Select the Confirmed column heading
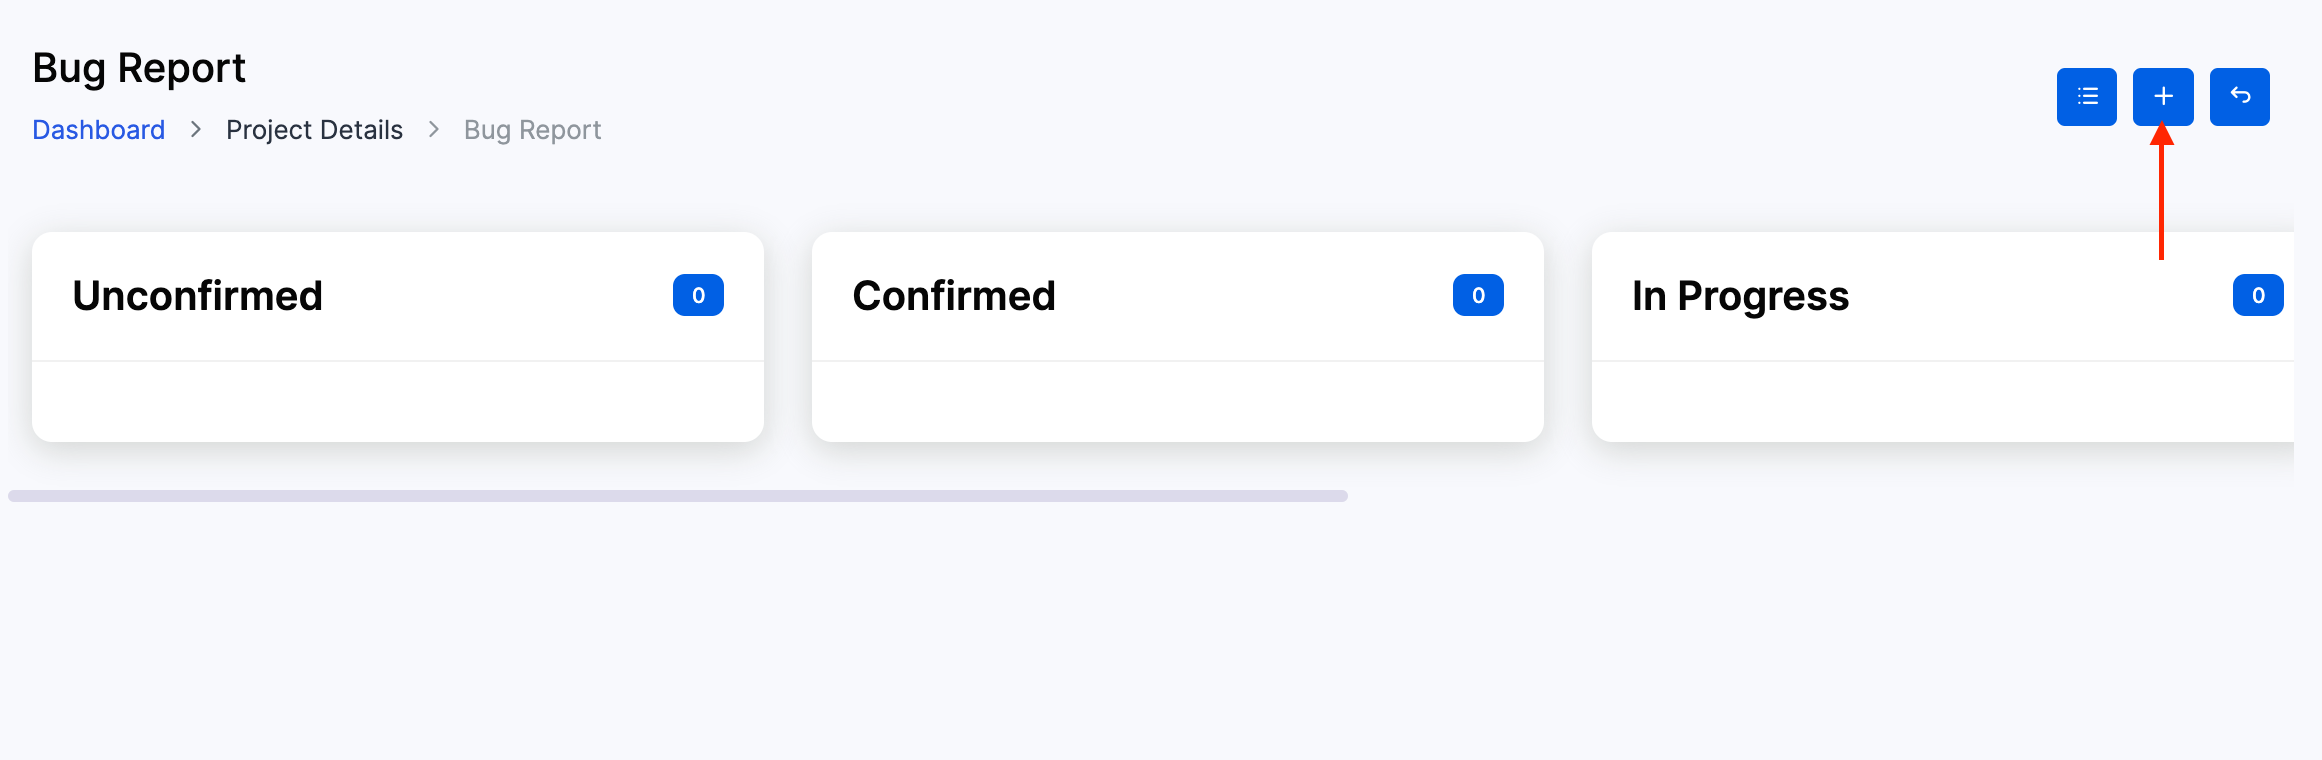 954,296
